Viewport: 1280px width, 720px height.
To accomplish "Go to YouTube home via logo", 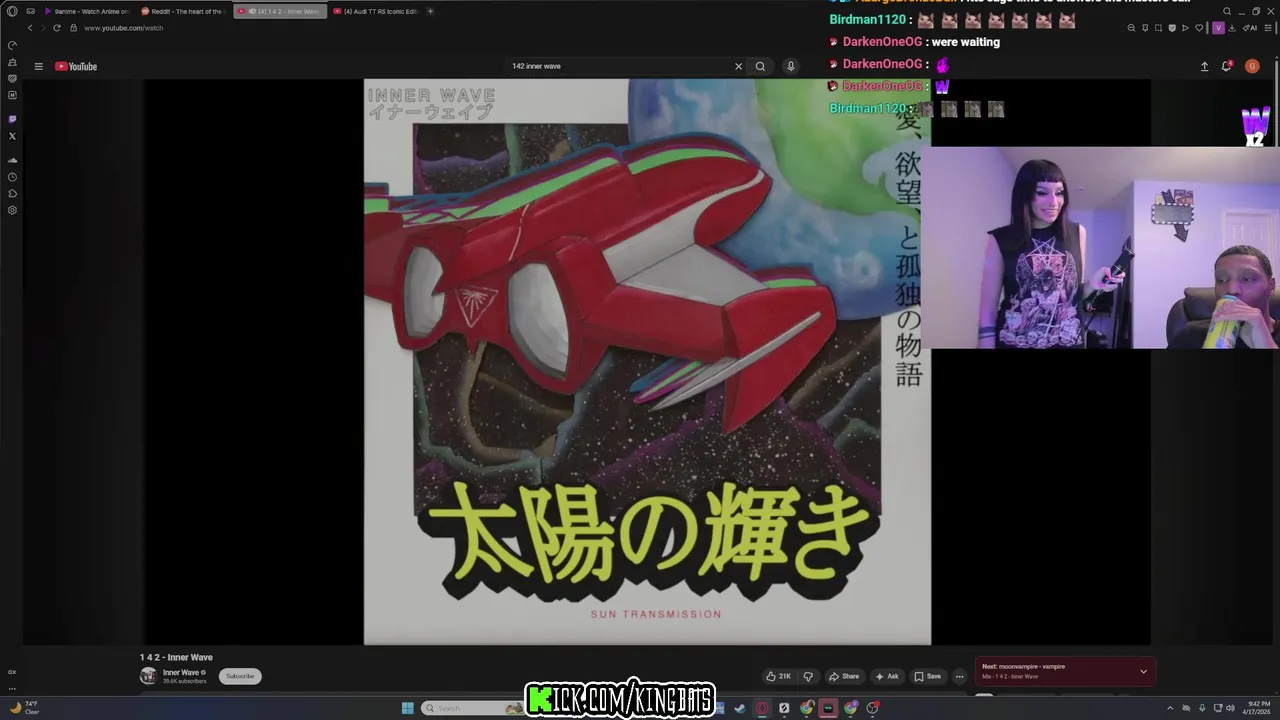I will coord(76,66).
